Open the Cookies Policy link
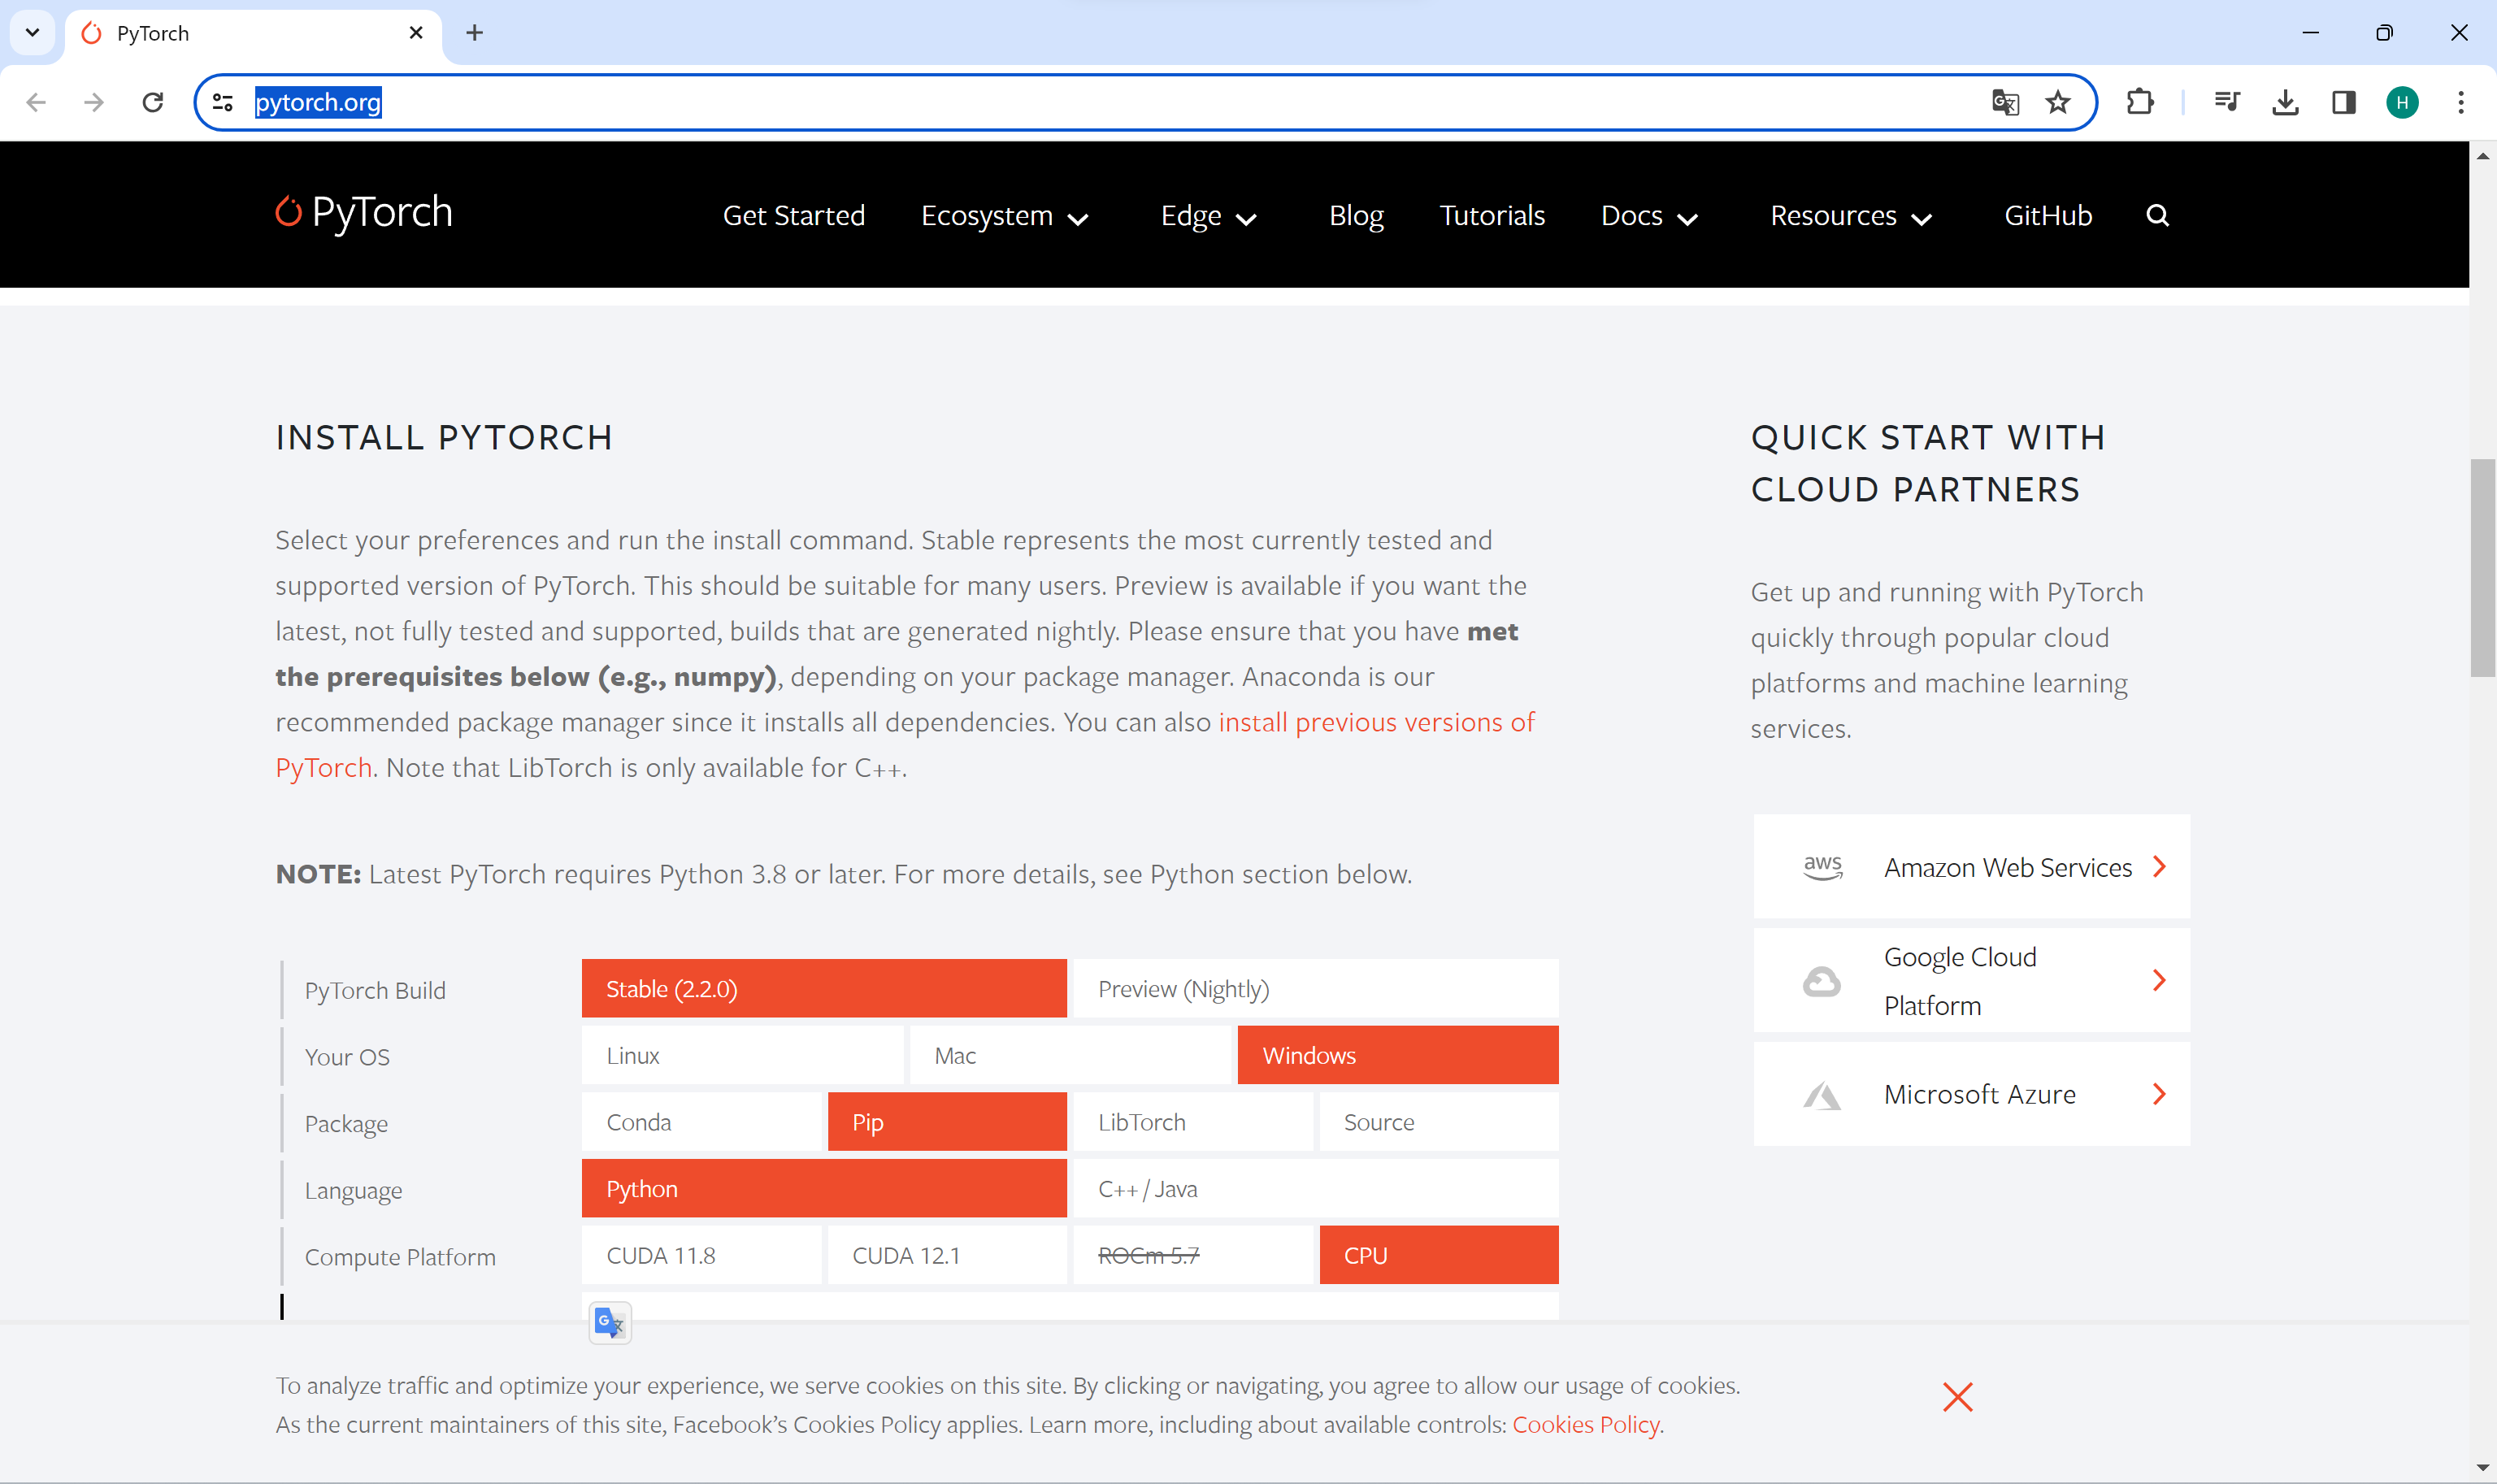Image resolution: width=2497 pixels, height=1484 pixels. 1585,1424
